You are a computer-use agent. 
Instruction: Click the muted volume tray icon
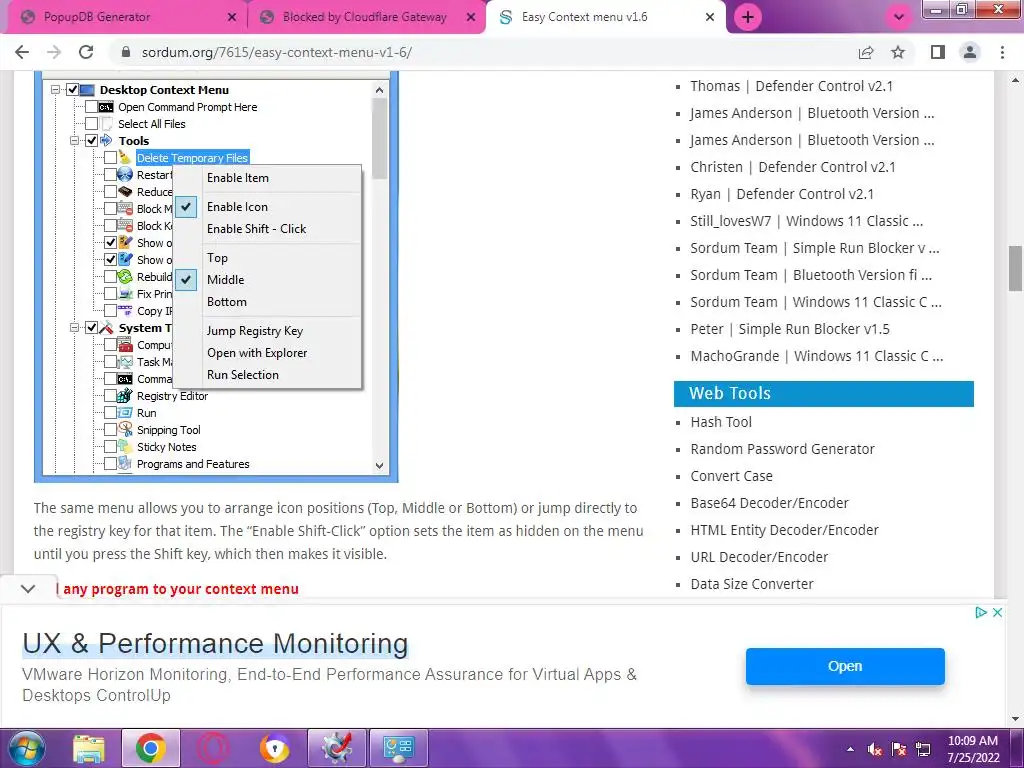(x=874, y=749)
